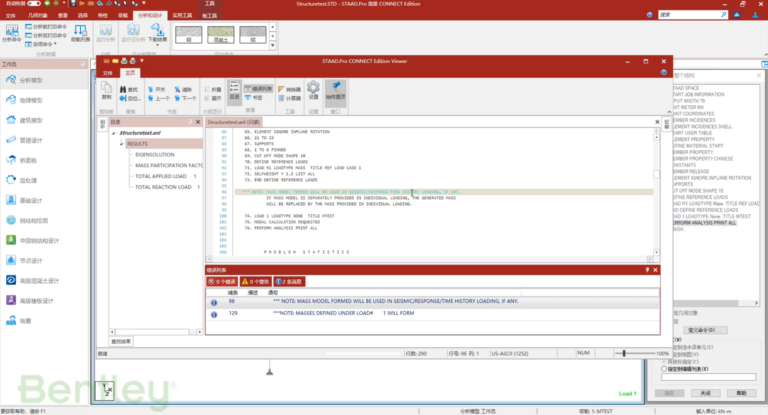Switch to 荷载 ribbon tab
This screenshot has width=768, height=415.
[x=122, y=15]
